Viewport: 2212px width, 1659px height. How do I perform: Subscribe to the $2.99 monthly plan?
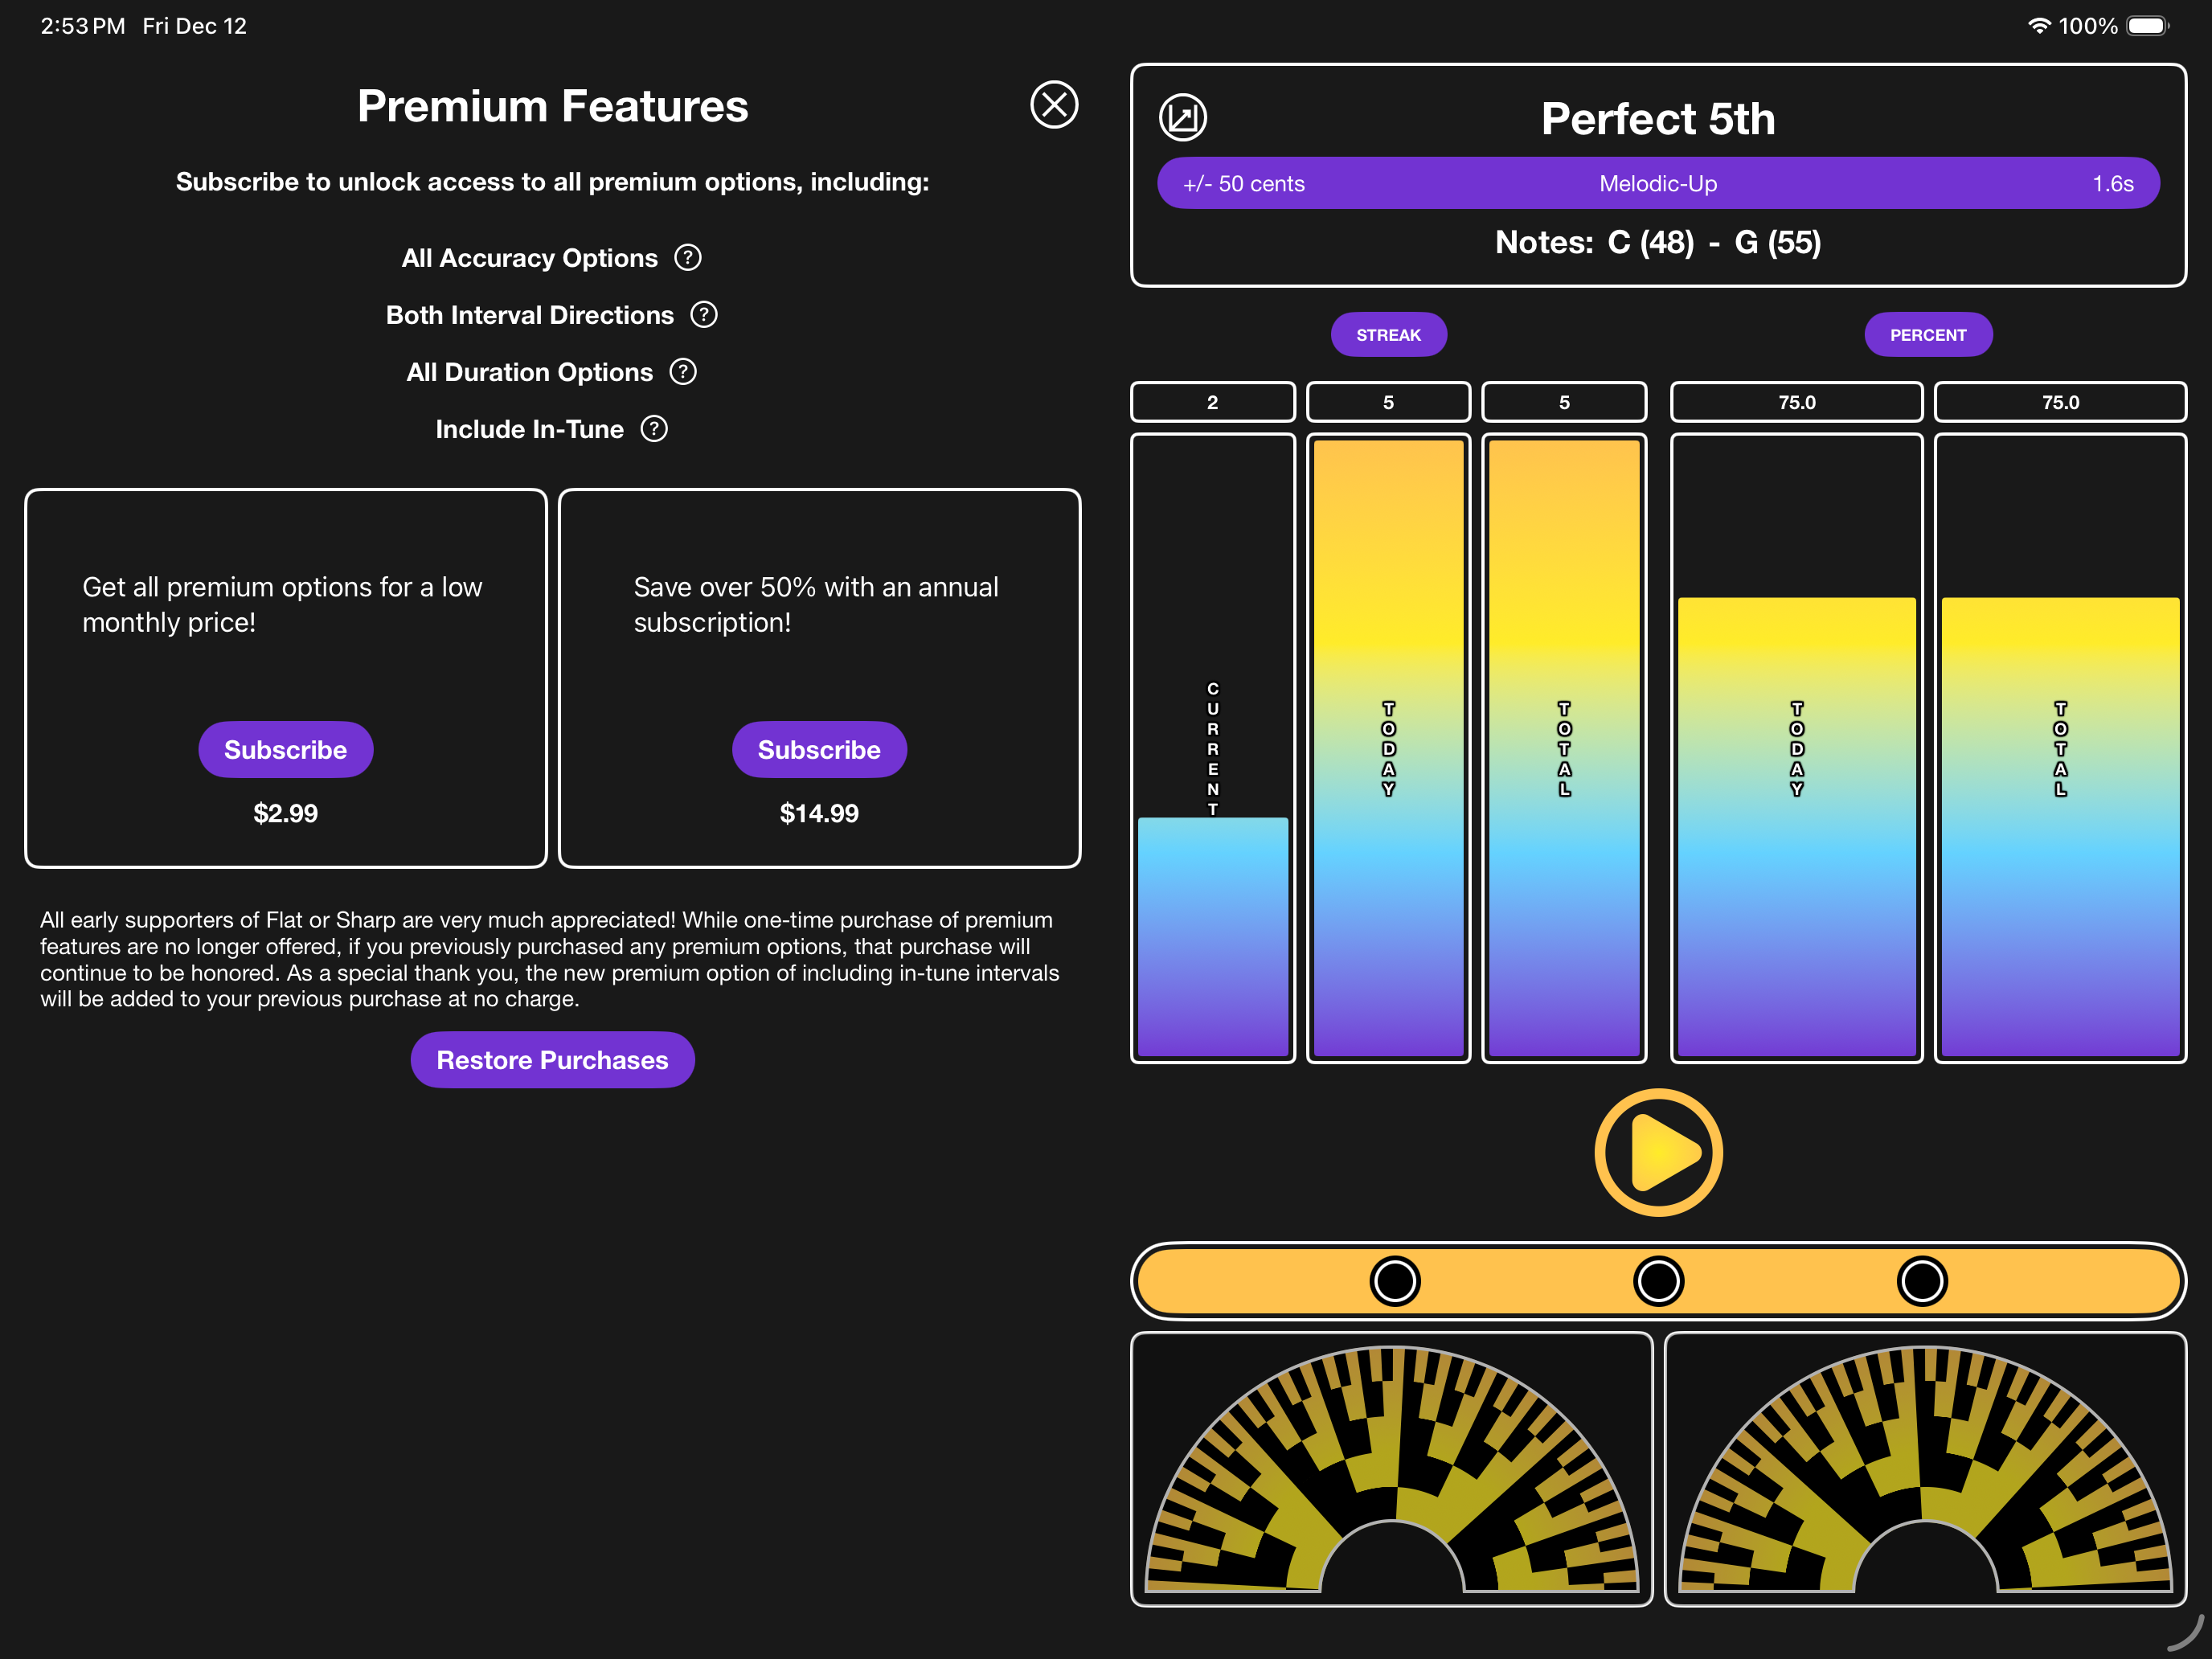pyautogui.click(x=286, y=750)
